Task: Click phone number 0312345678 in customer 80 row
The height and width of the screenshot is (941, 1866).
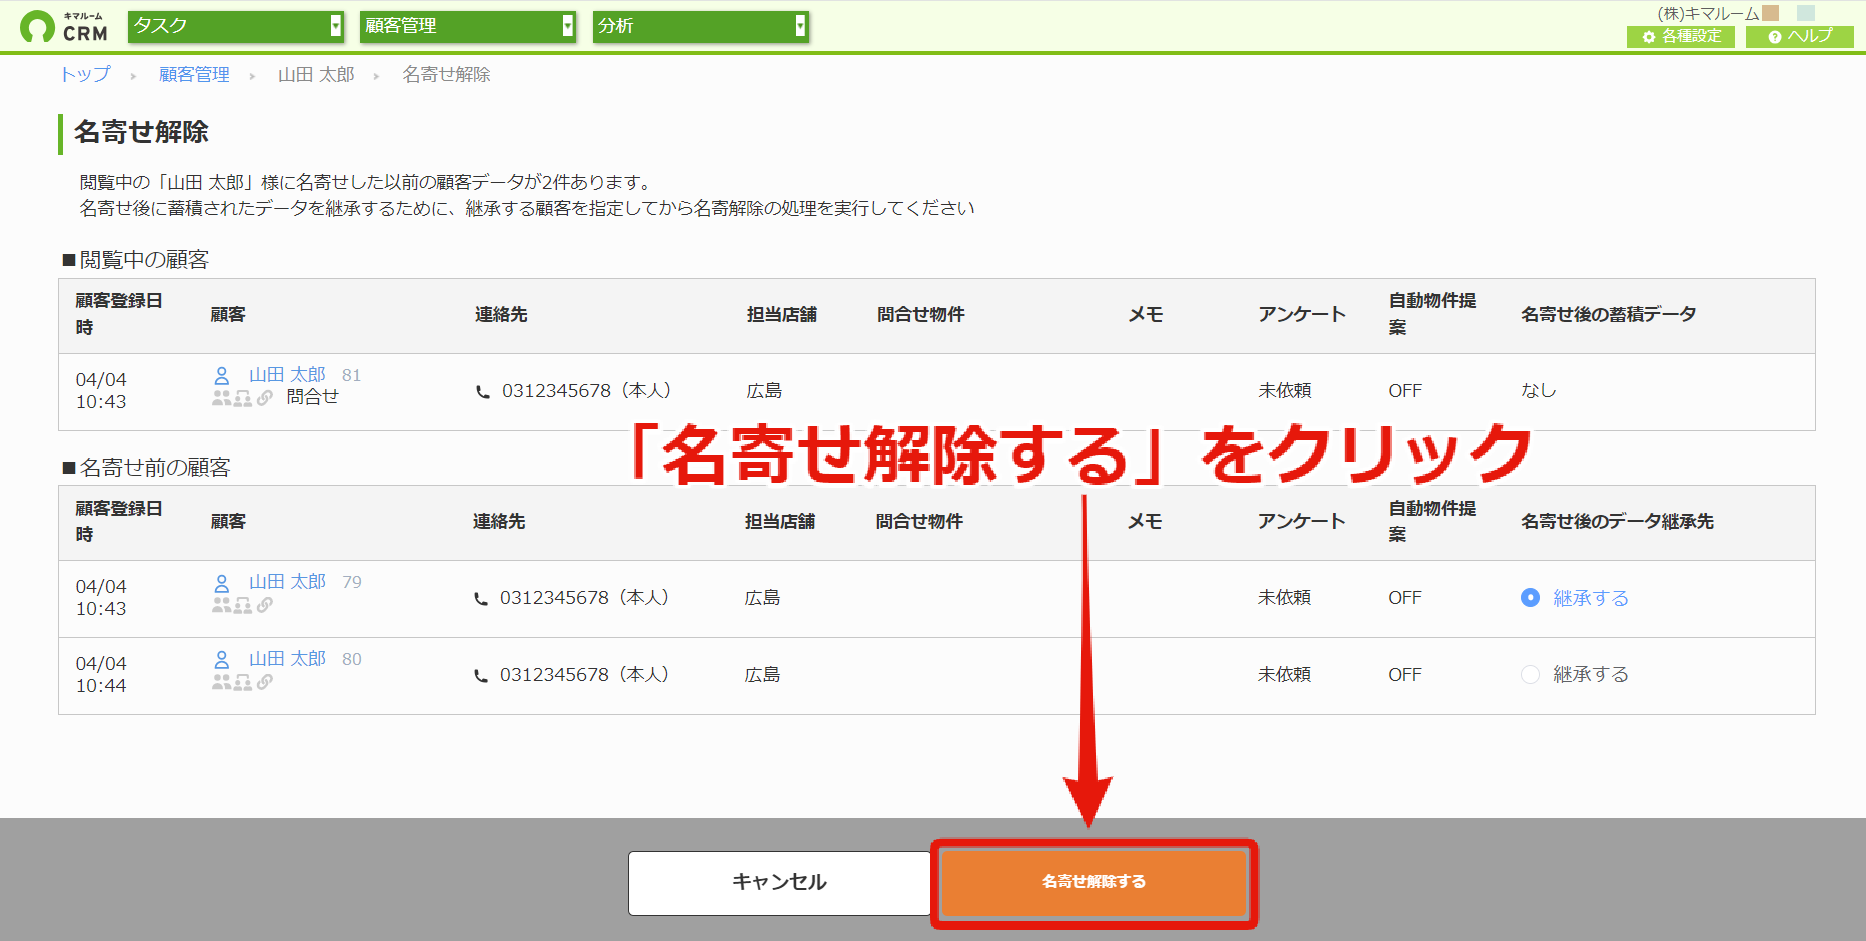Action: point(554,674)
